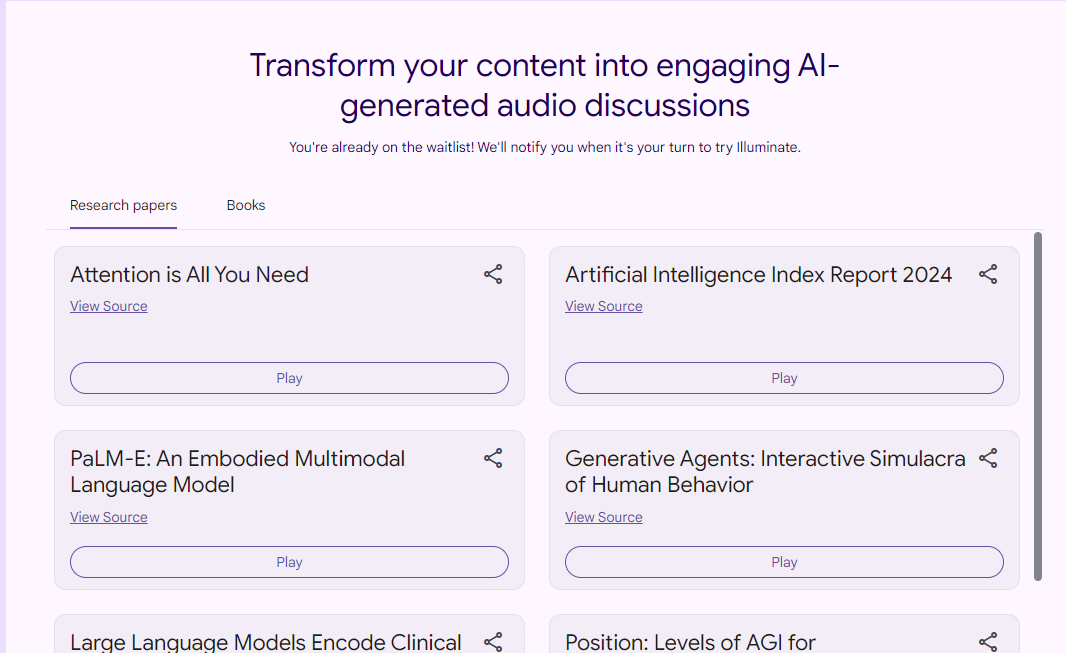
Task: Play the Generative Agents discussion
Action: point(784,562)
